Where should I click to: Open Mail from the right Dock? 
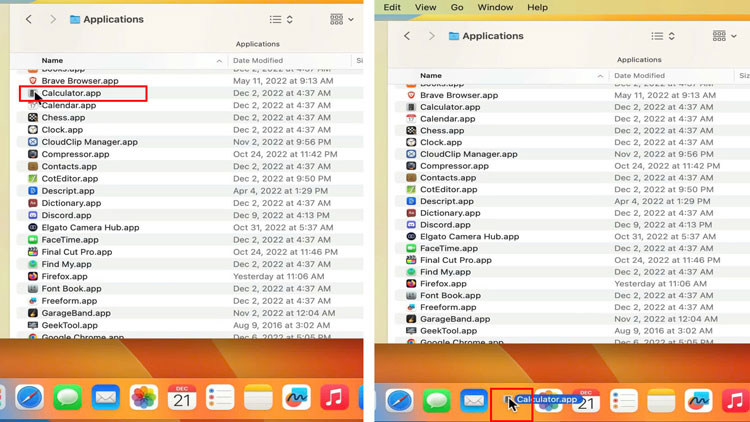pos(474,400)
